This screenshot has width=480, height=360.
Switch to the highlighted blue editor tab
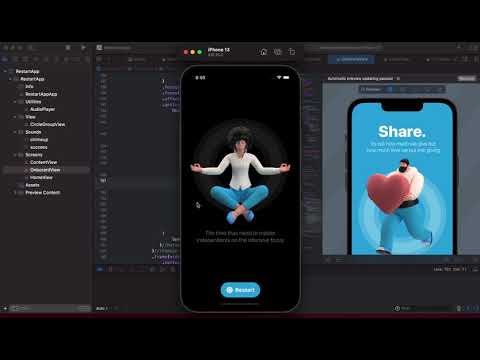pos(352,59)
